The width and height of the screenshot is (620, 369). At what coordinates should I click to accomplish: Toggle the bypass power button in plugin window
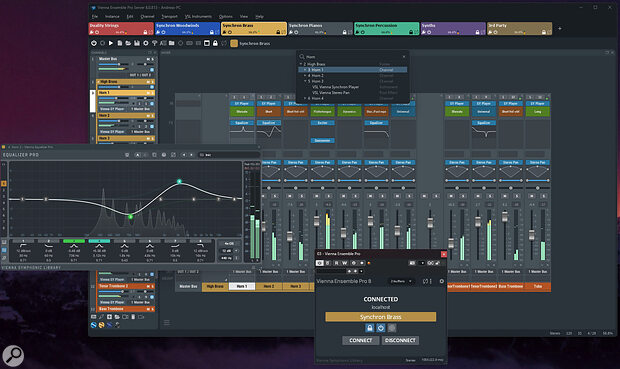click(320, 263)
